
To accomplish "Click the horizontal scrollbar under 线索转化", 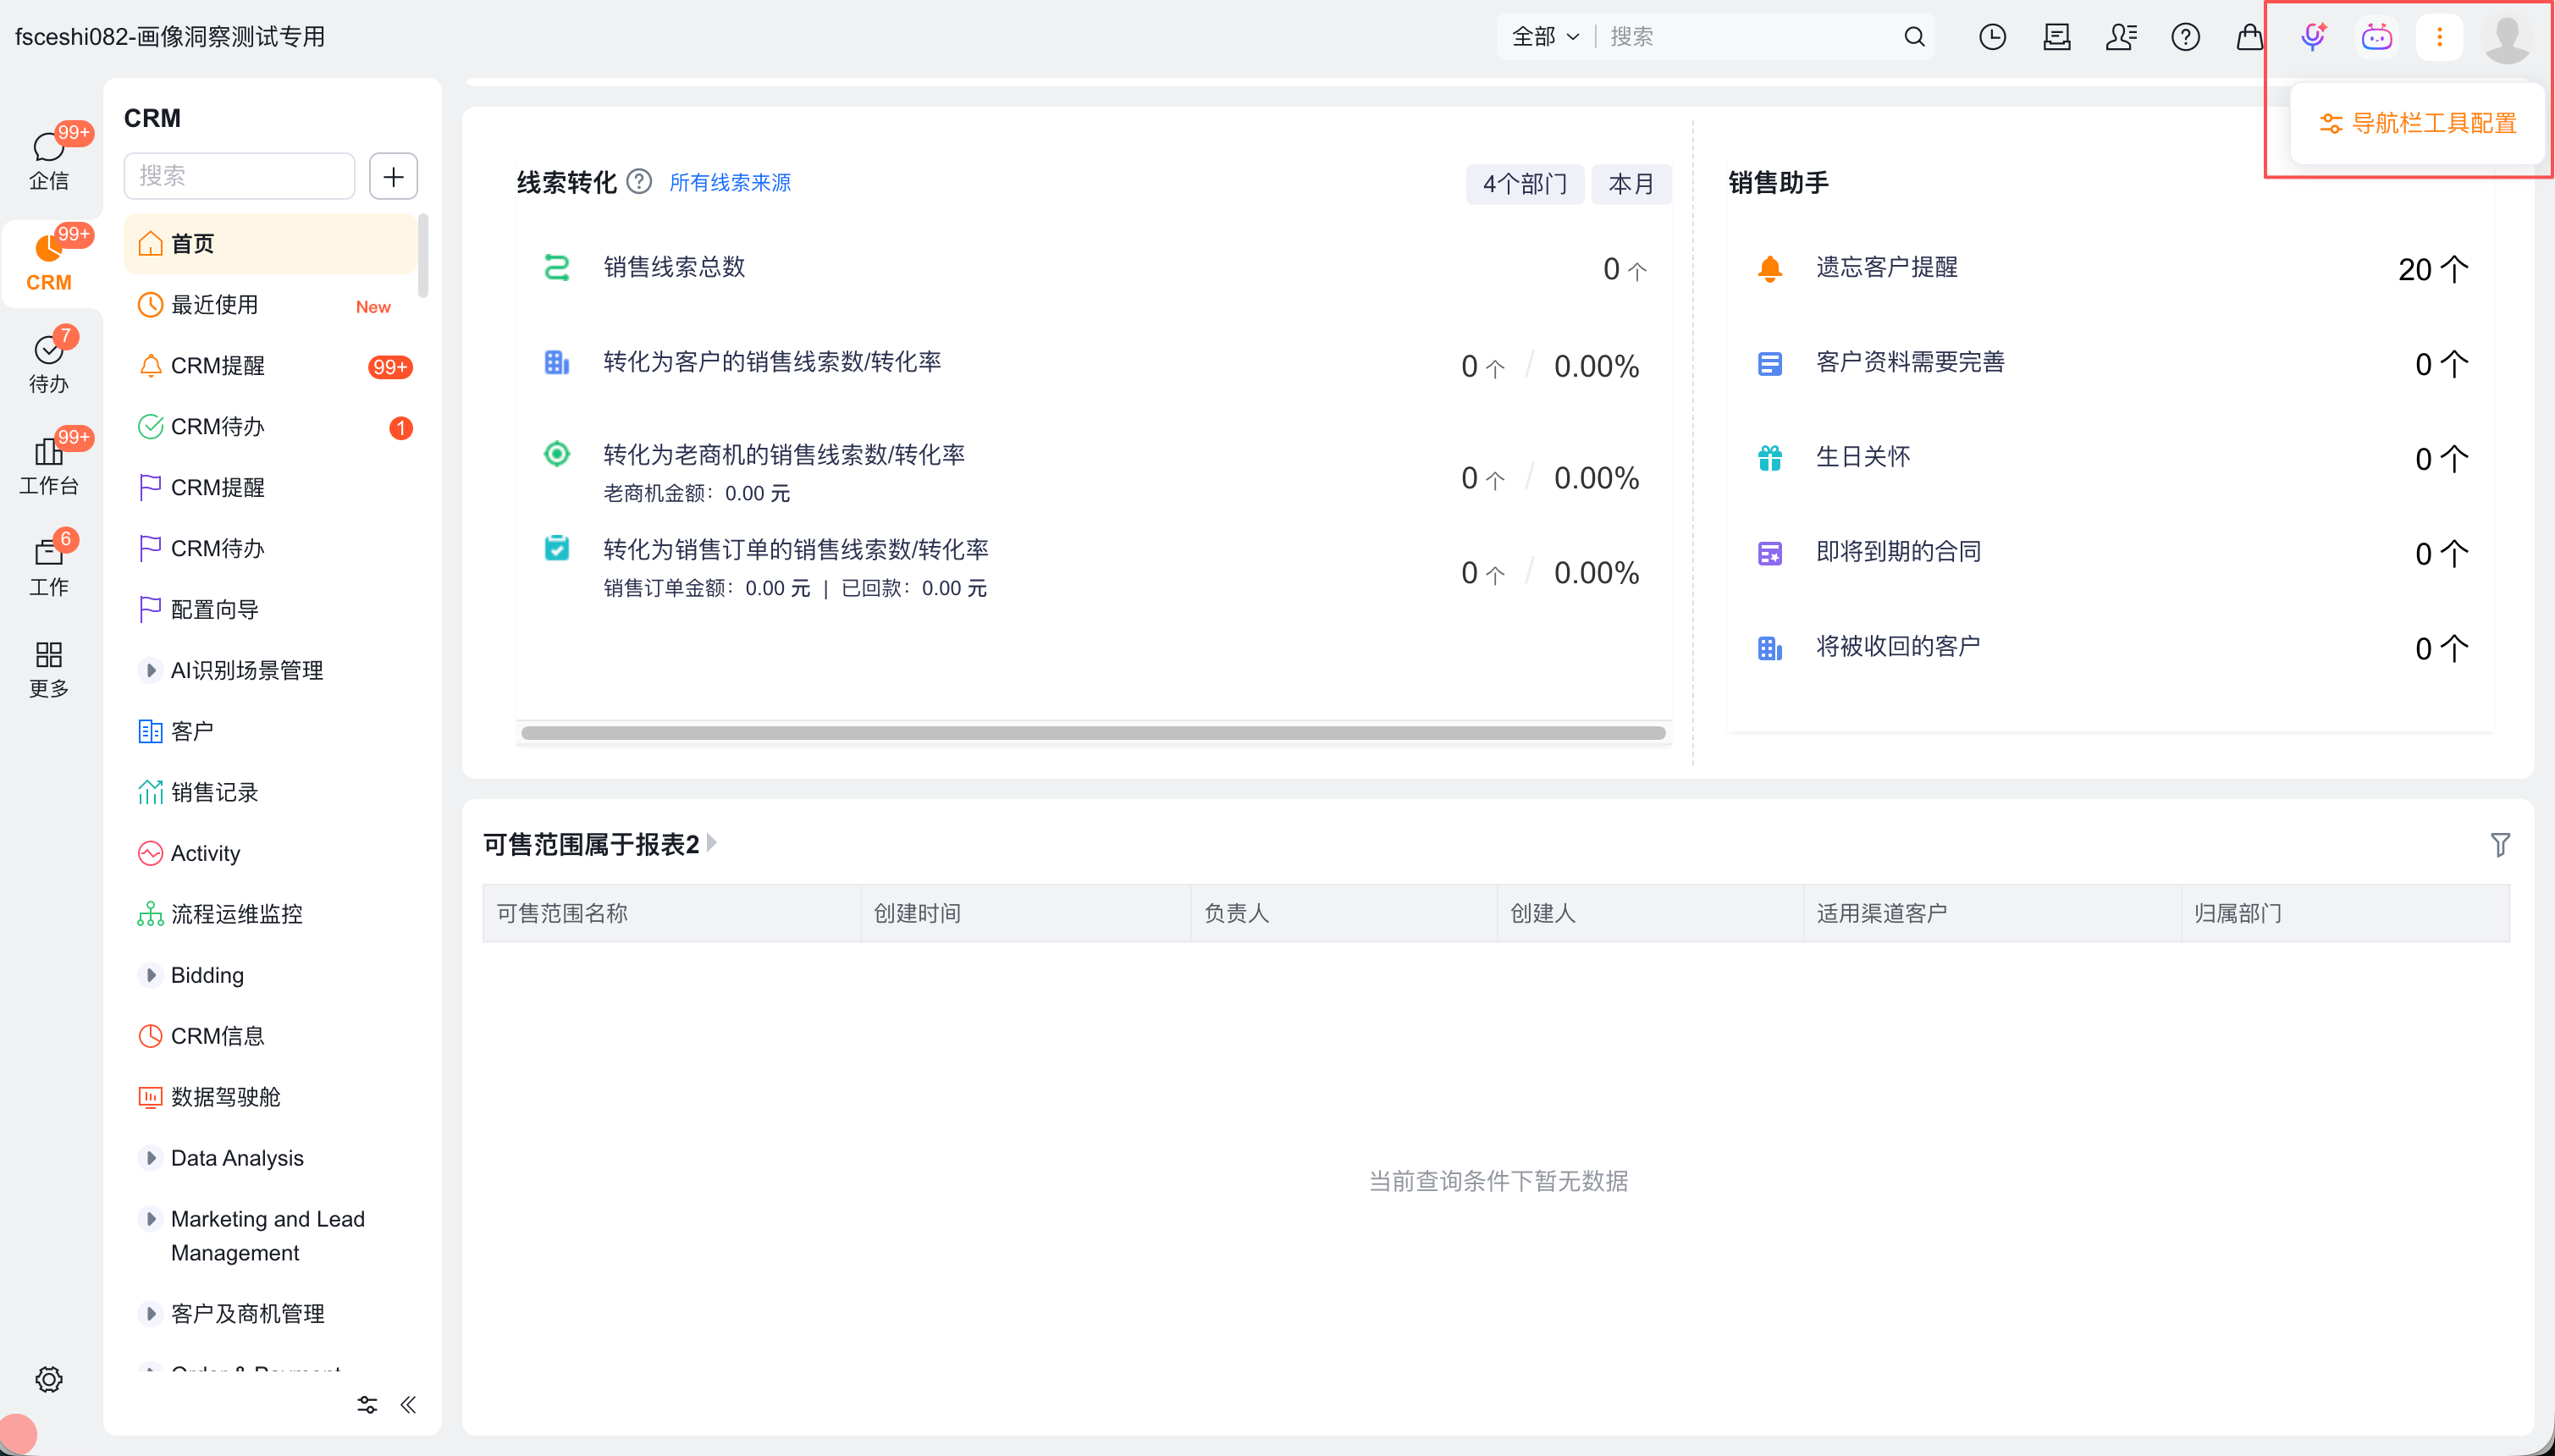I will (1092, 733).
